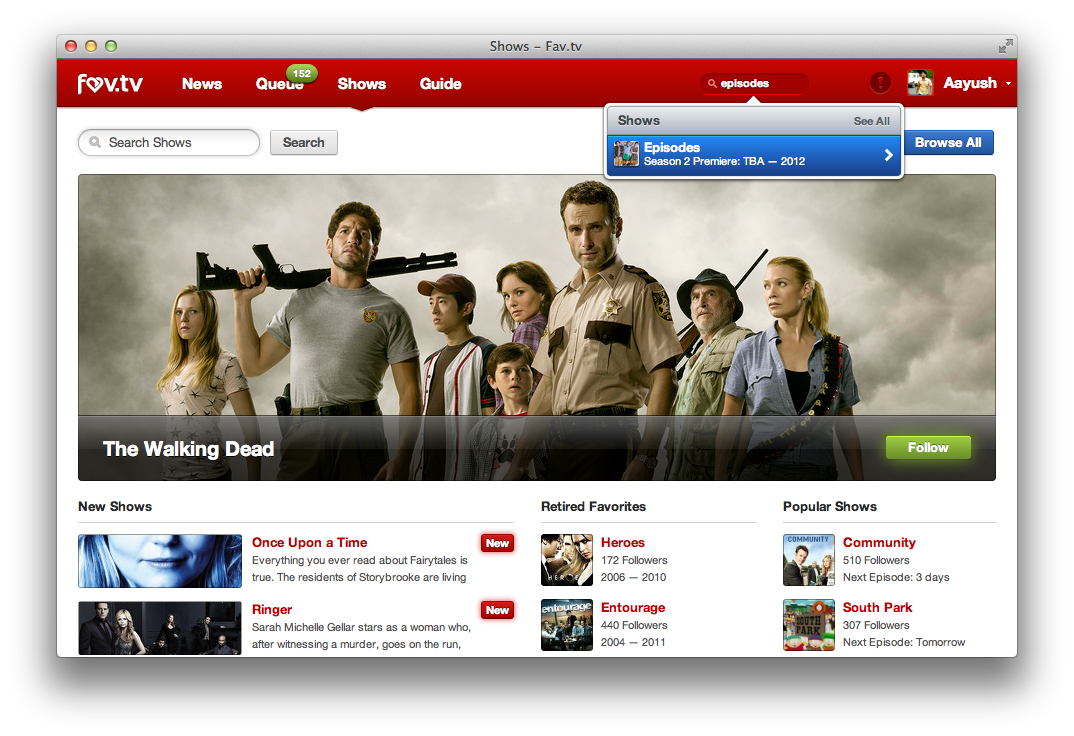Click the Entourage poster thumbnail
Image resolution: width=1074 pixels, height=736 pixels.
point(566,625)
